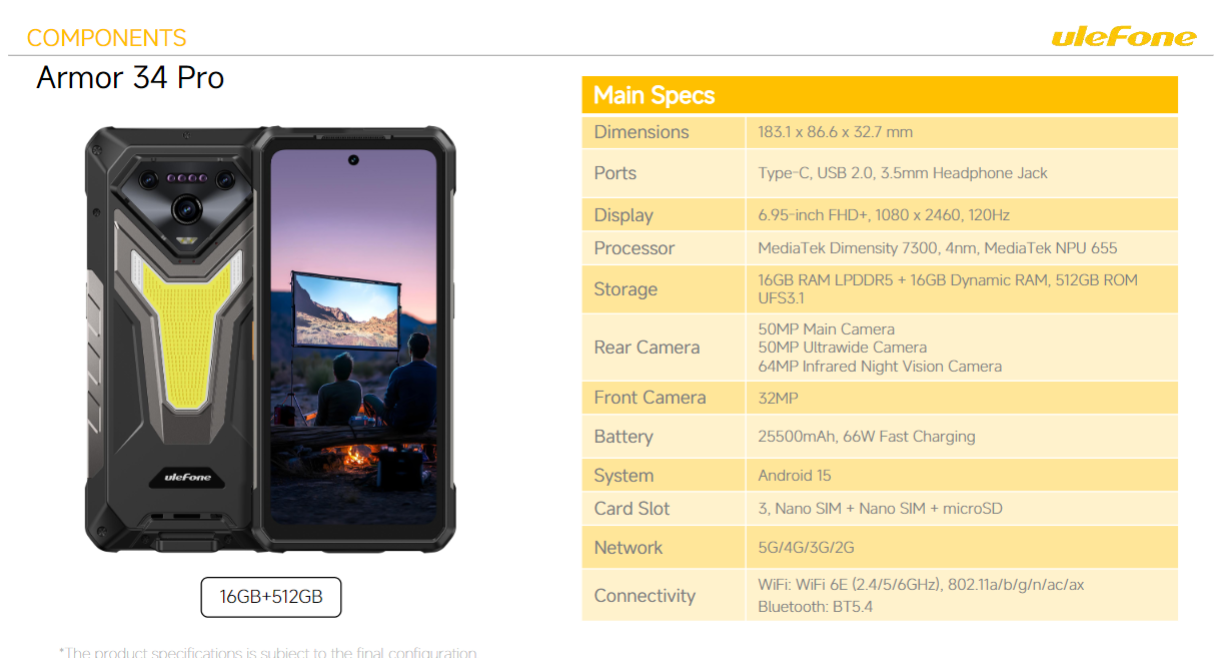Click the Display label
The image size is (1216, 658).
pyautogui.click(x=623, y=215)
